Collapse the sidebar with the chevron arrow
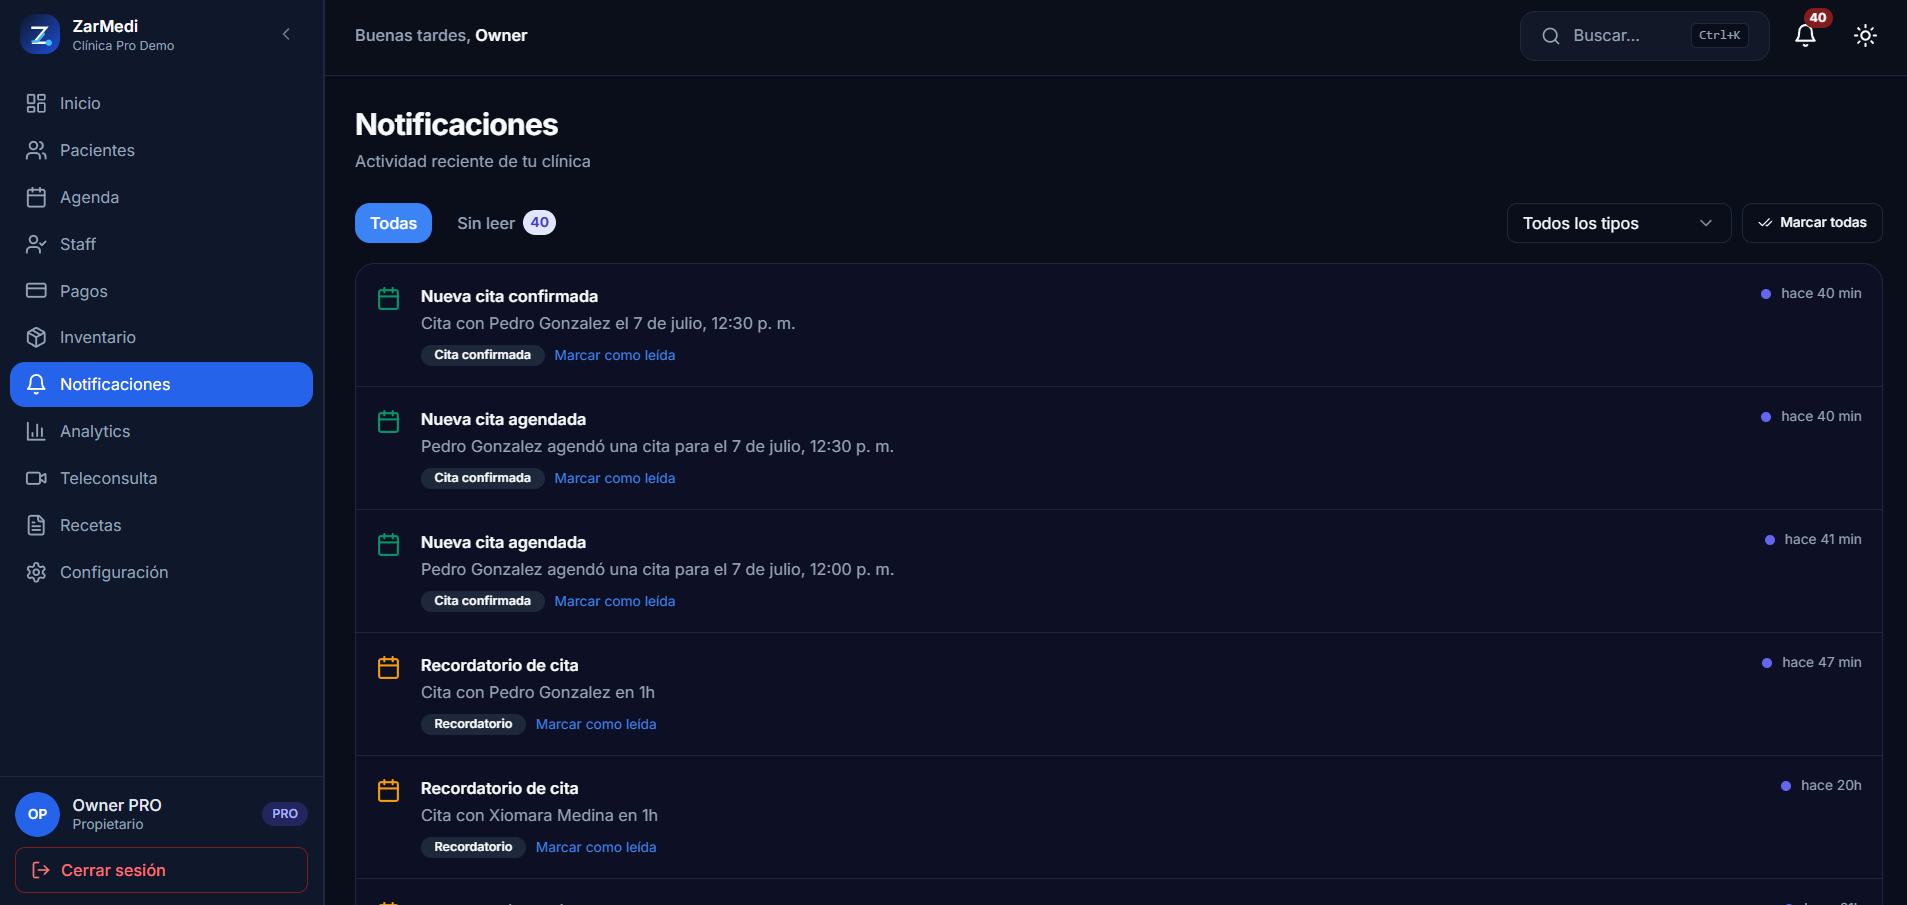 tap(286, 34)
